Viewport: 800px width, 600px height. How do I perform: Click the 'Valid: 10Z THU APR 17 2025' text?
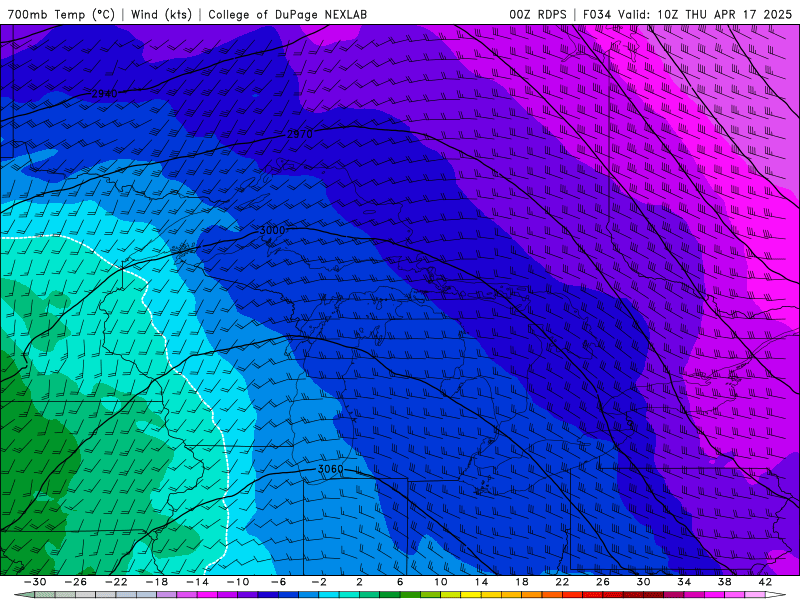(705, 14)
